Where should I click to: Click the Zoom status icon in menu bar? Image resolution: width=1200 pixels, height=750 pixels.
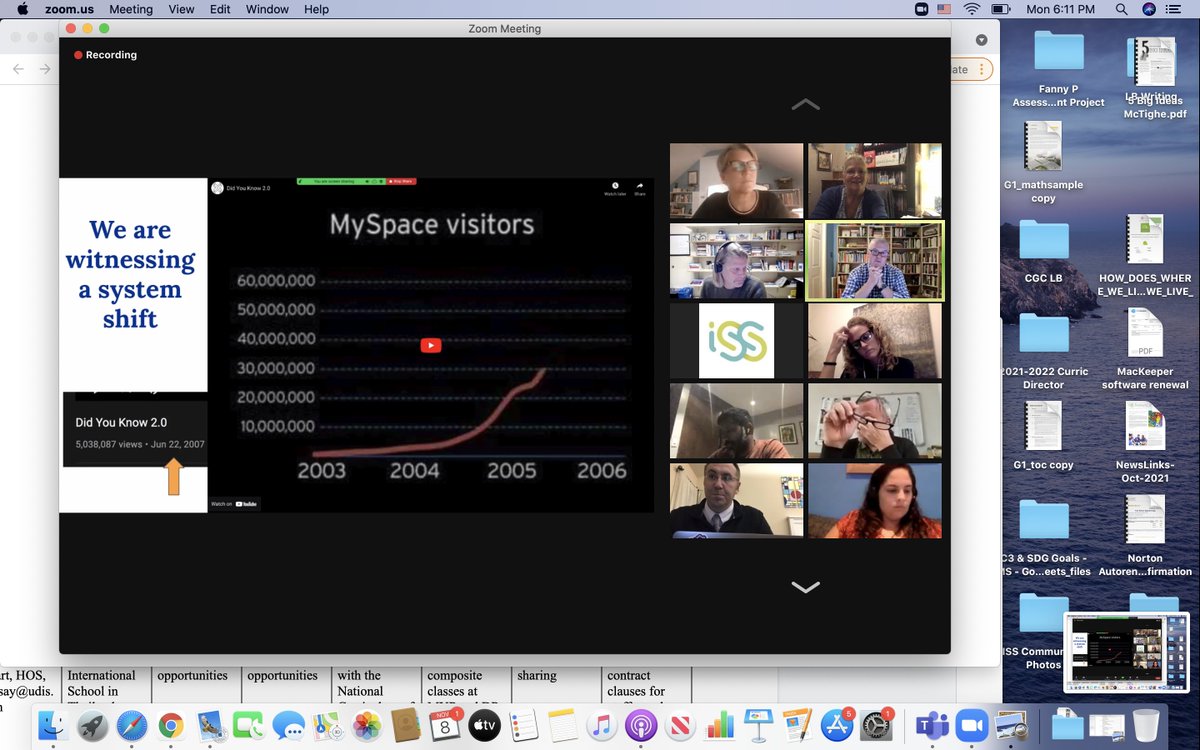tap(922, 9)
